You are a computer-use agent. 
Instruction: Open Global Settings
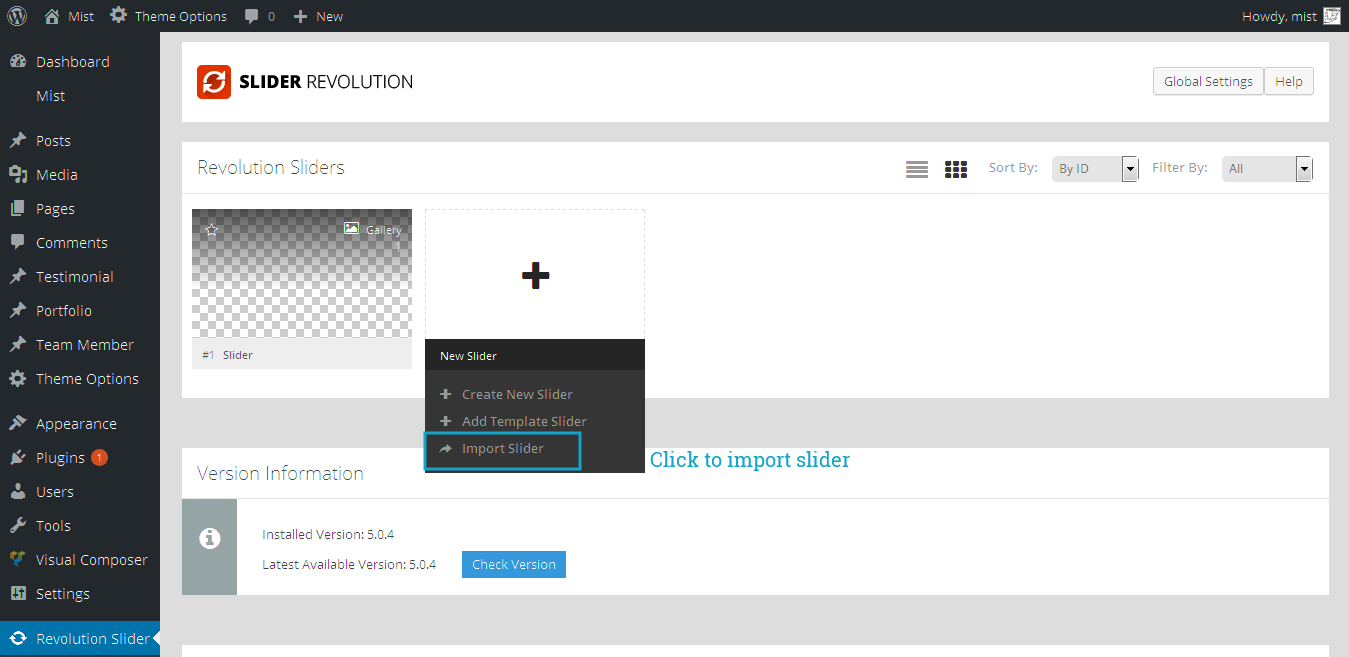(1208, 82)
